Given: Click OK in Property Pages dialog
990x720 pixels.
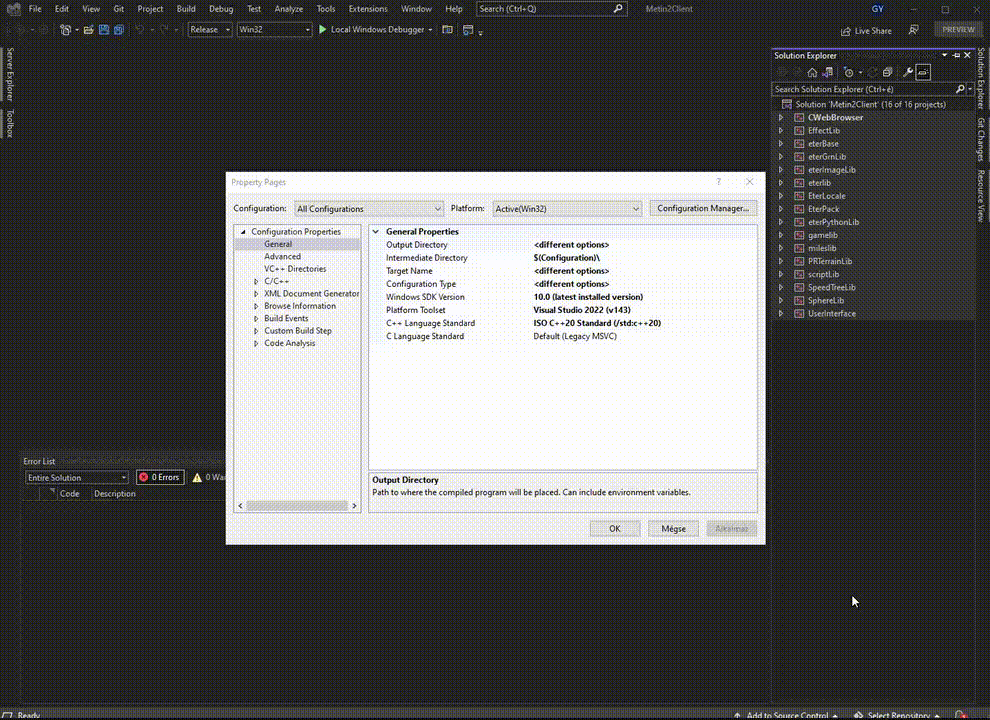Looking at the screenshot, I should pyautogui.click(x=614, y=528).
